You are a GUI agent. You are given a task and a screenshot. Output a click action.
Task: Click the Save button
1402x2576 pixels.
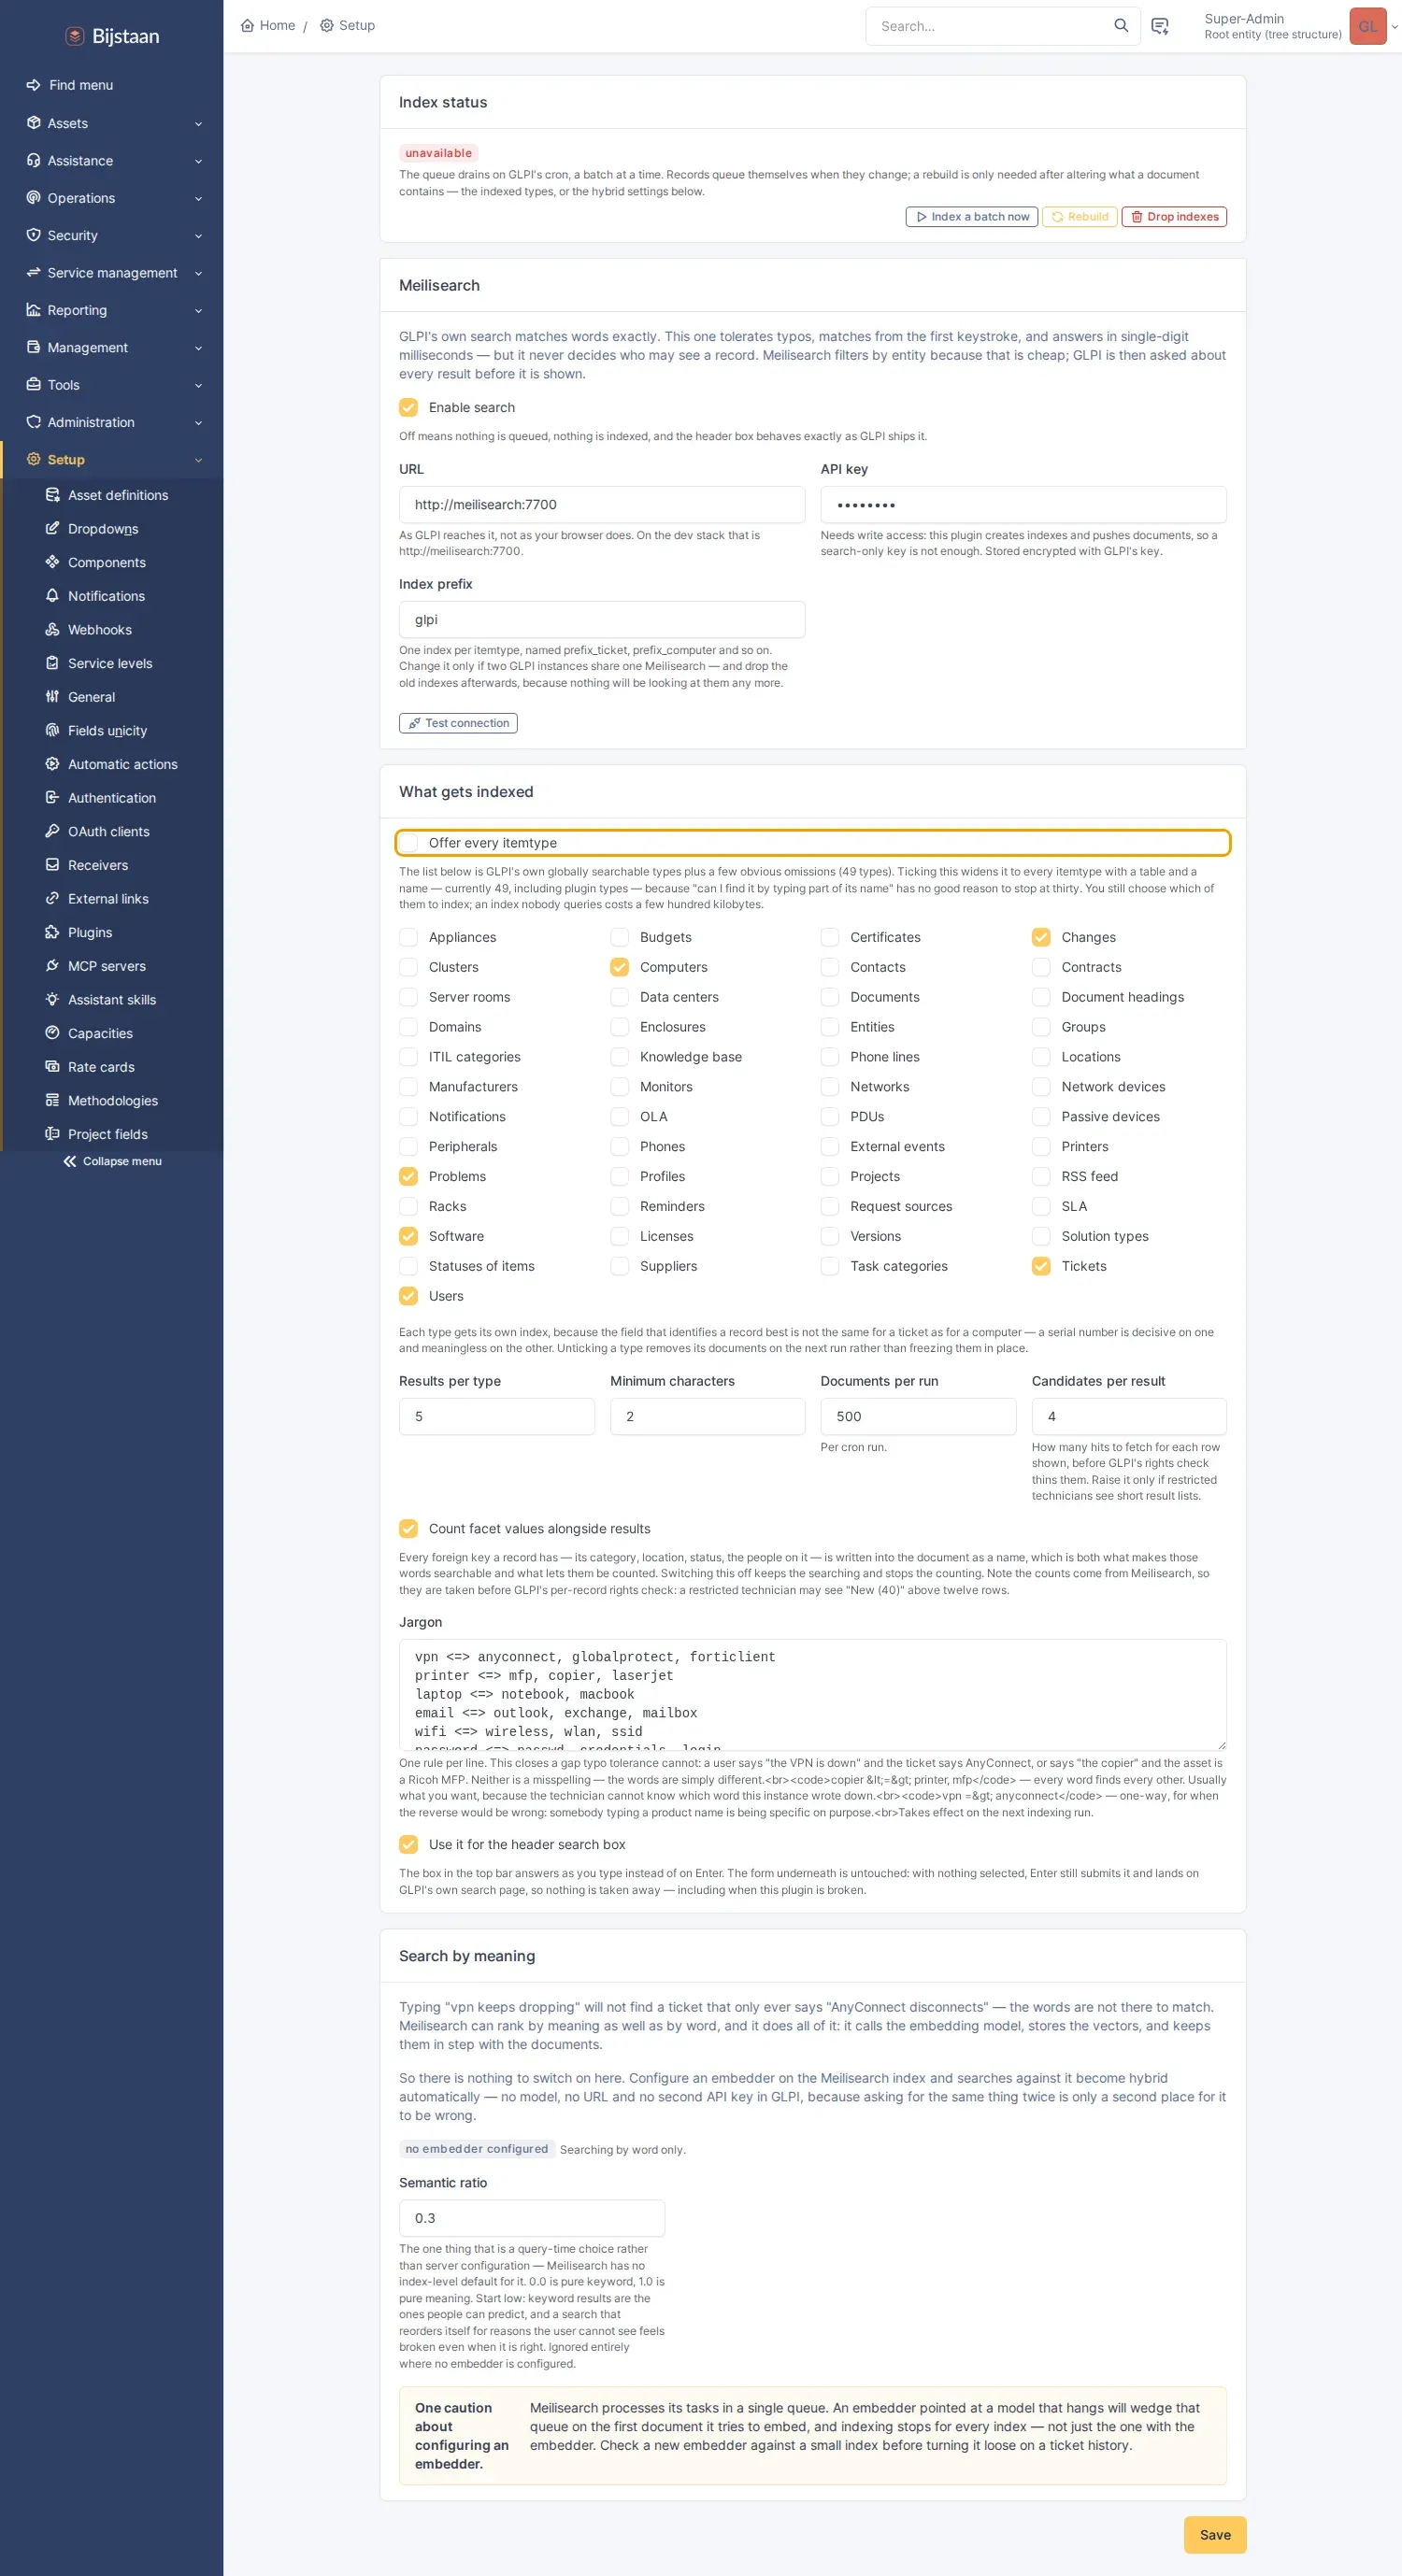pyautogui.click(x=1215, y=2534)
